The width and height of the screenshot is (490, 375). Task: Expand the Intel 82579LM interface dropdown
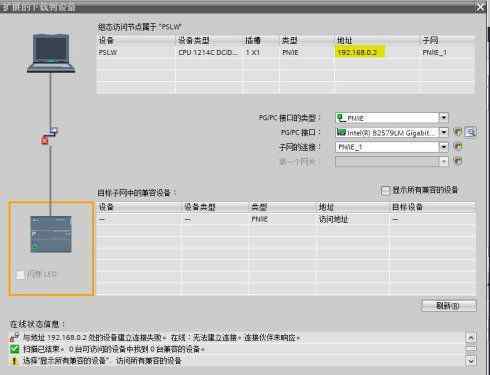(444, 132)
